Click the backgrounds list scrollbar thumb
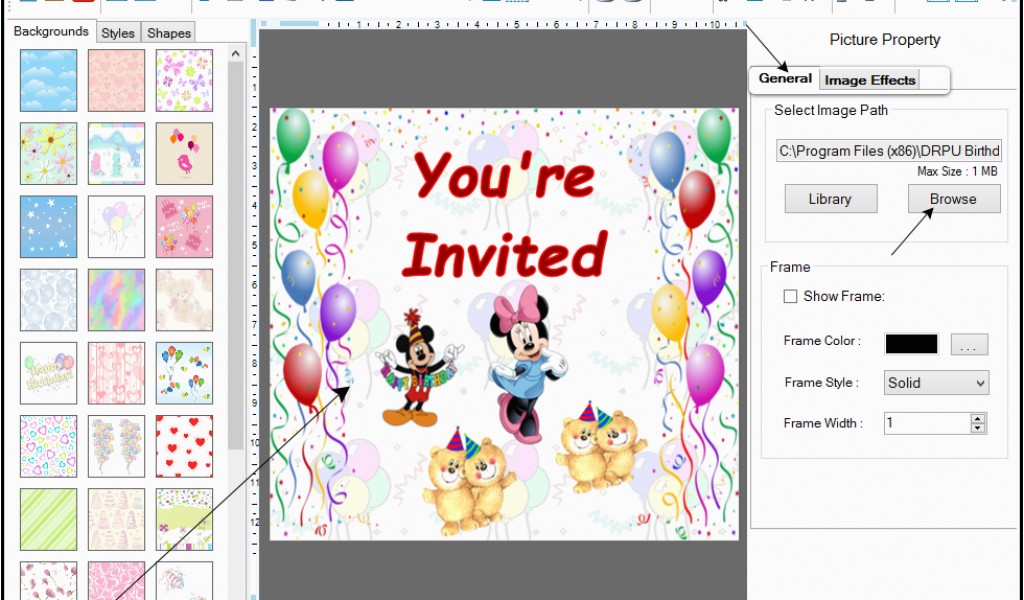 pyautogui.click(x=236, y=255)
